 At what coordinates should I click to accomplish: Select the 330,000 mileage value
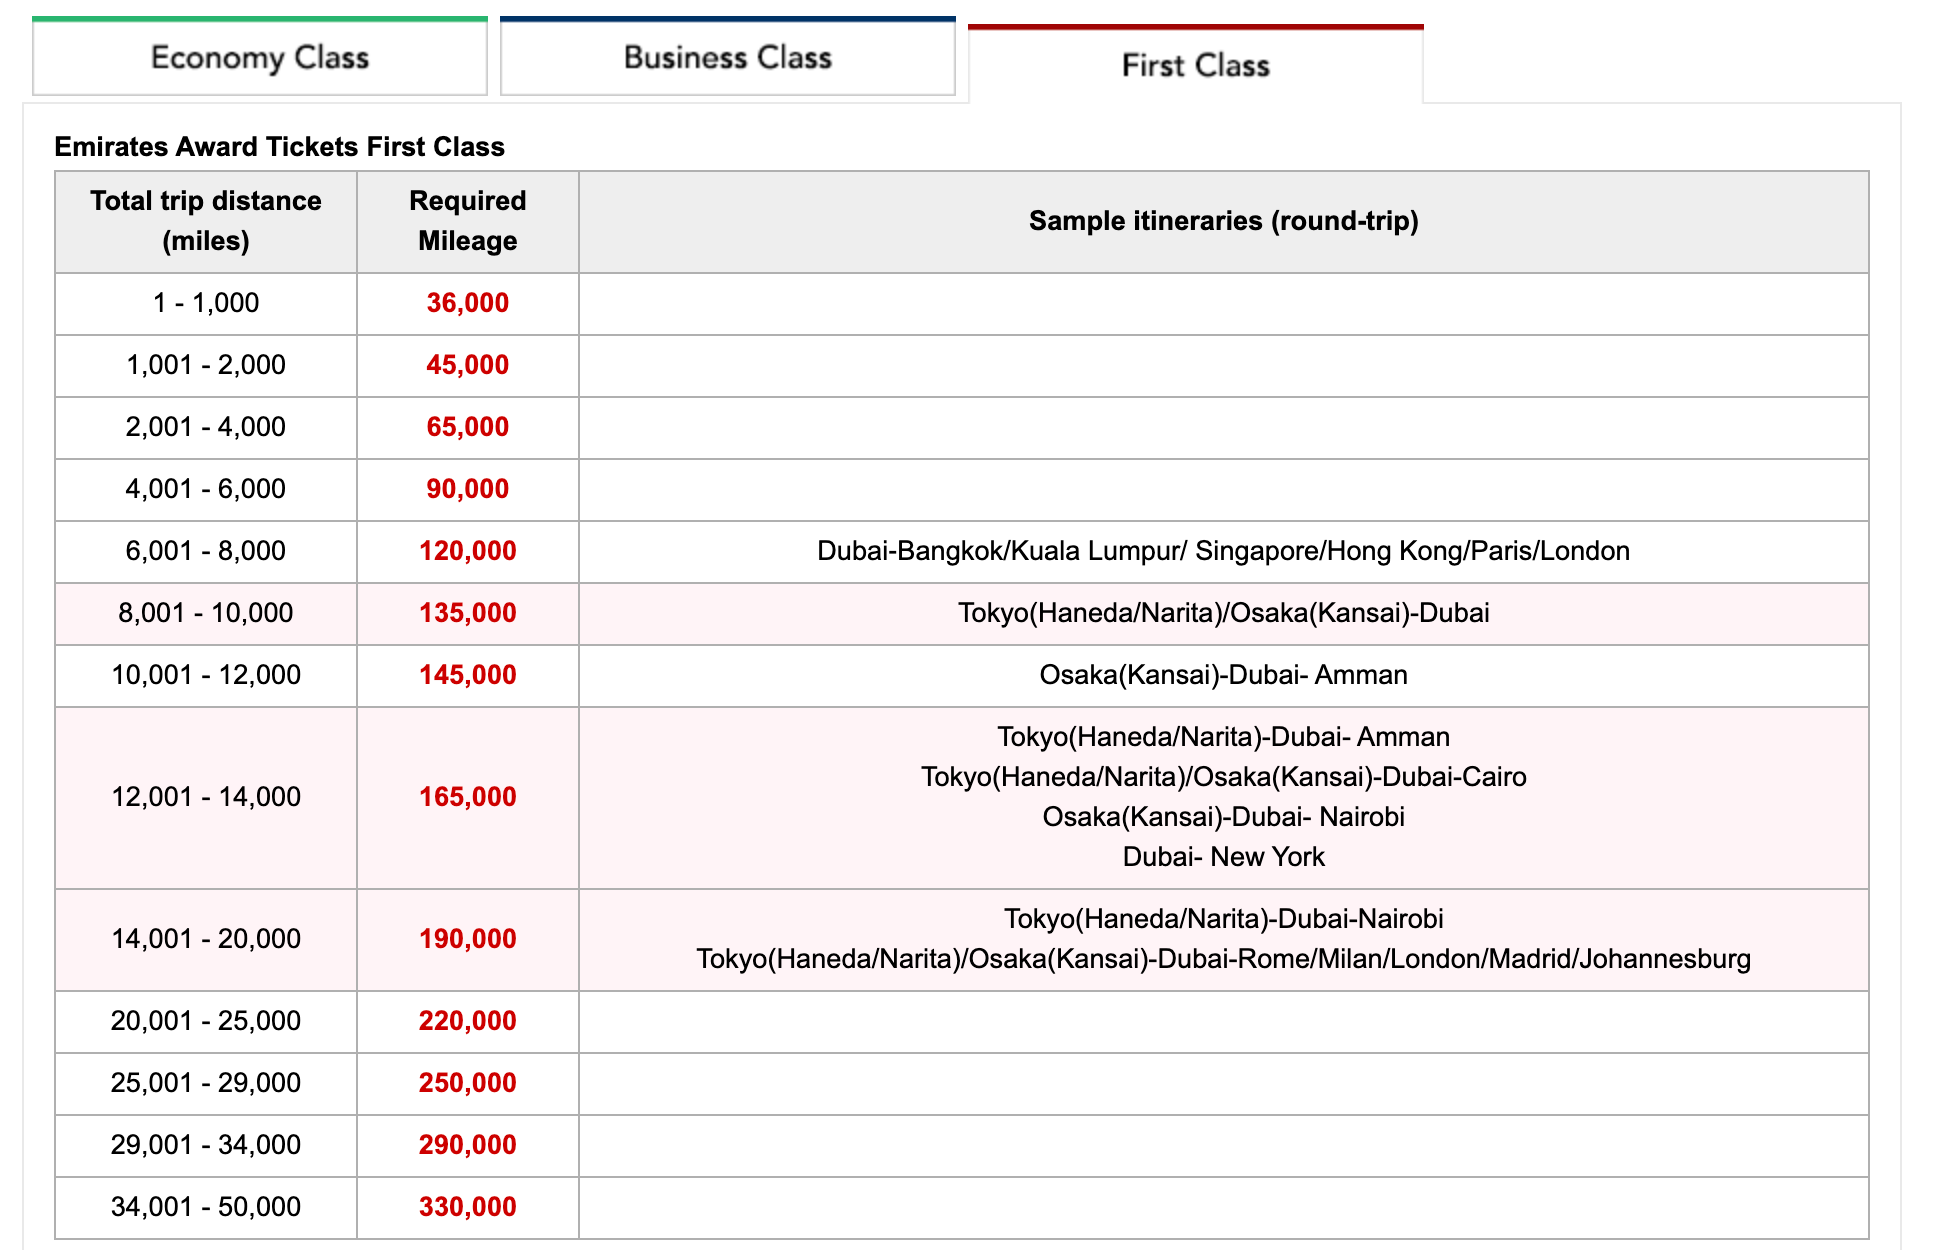pyautogui.click(x=468, y=1207)
